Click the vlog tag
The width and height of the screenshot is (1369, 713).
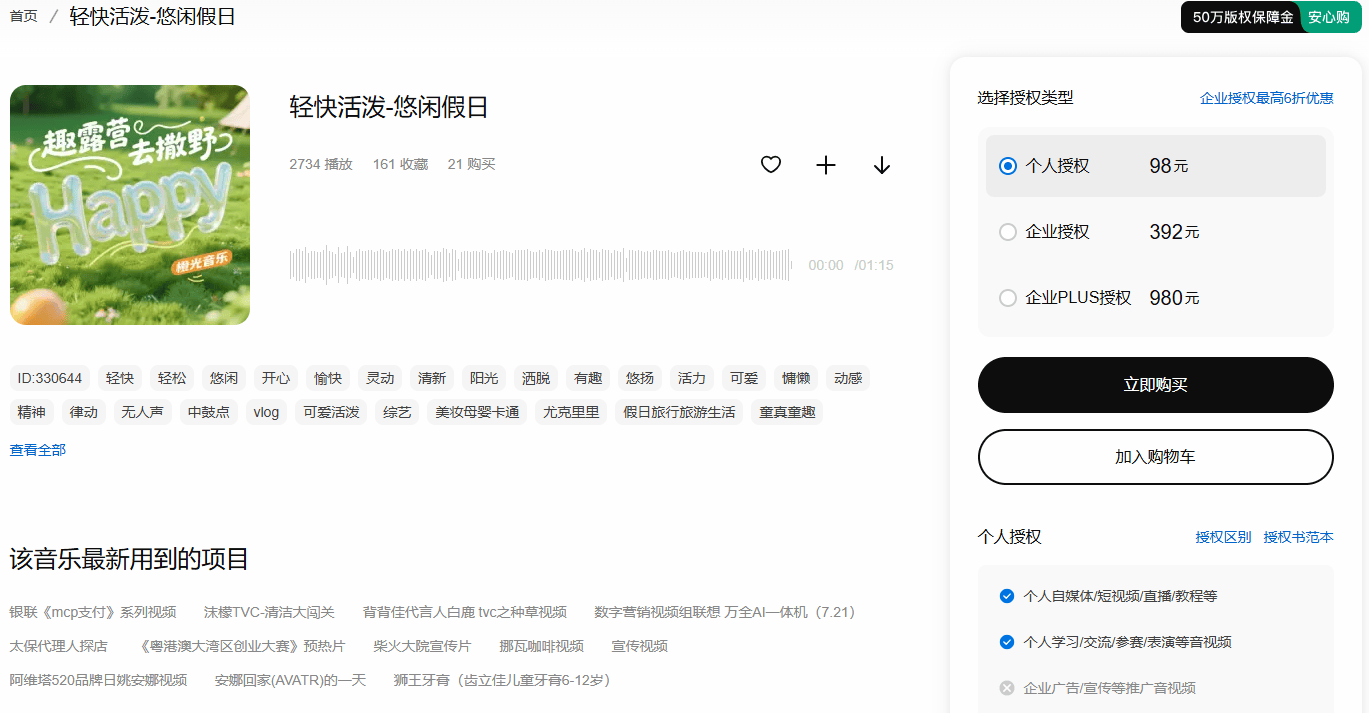click(266, 412)
